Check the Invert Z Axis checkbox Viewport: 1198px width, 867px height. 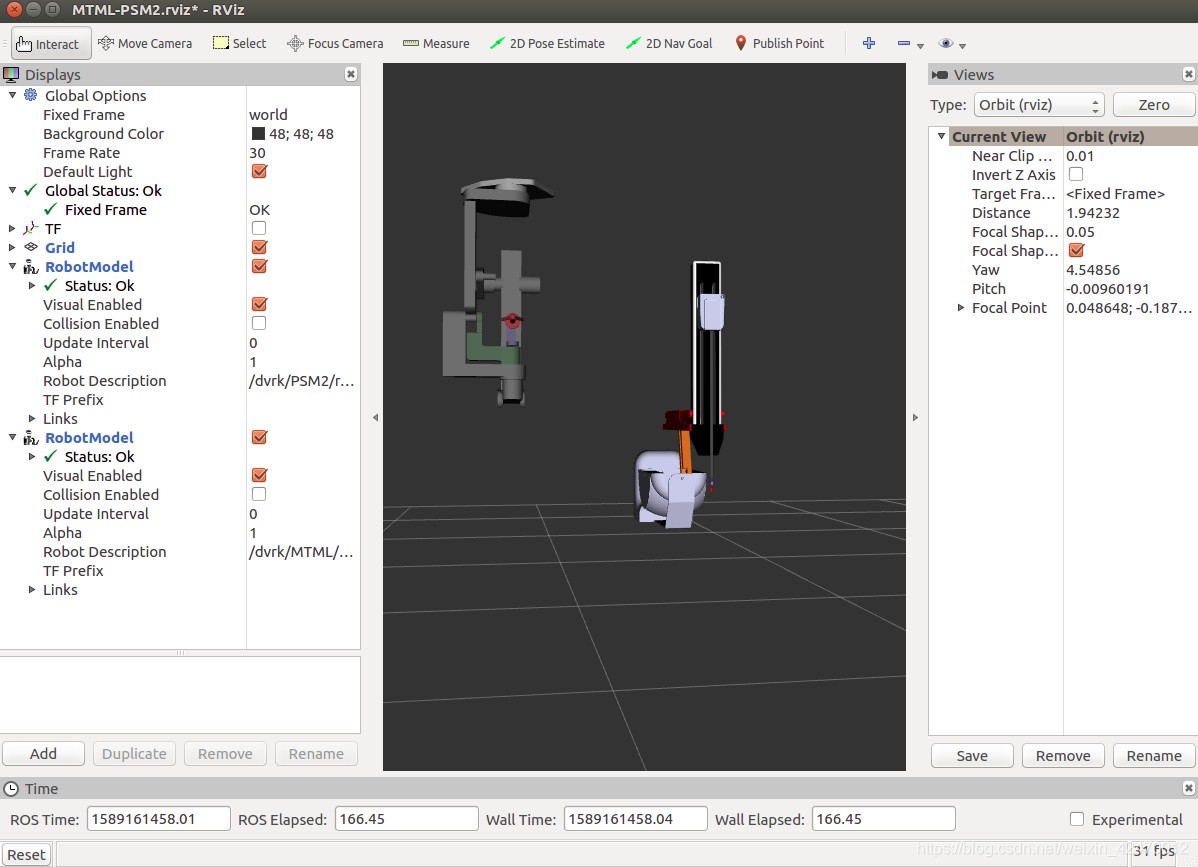pos(1076,174)
